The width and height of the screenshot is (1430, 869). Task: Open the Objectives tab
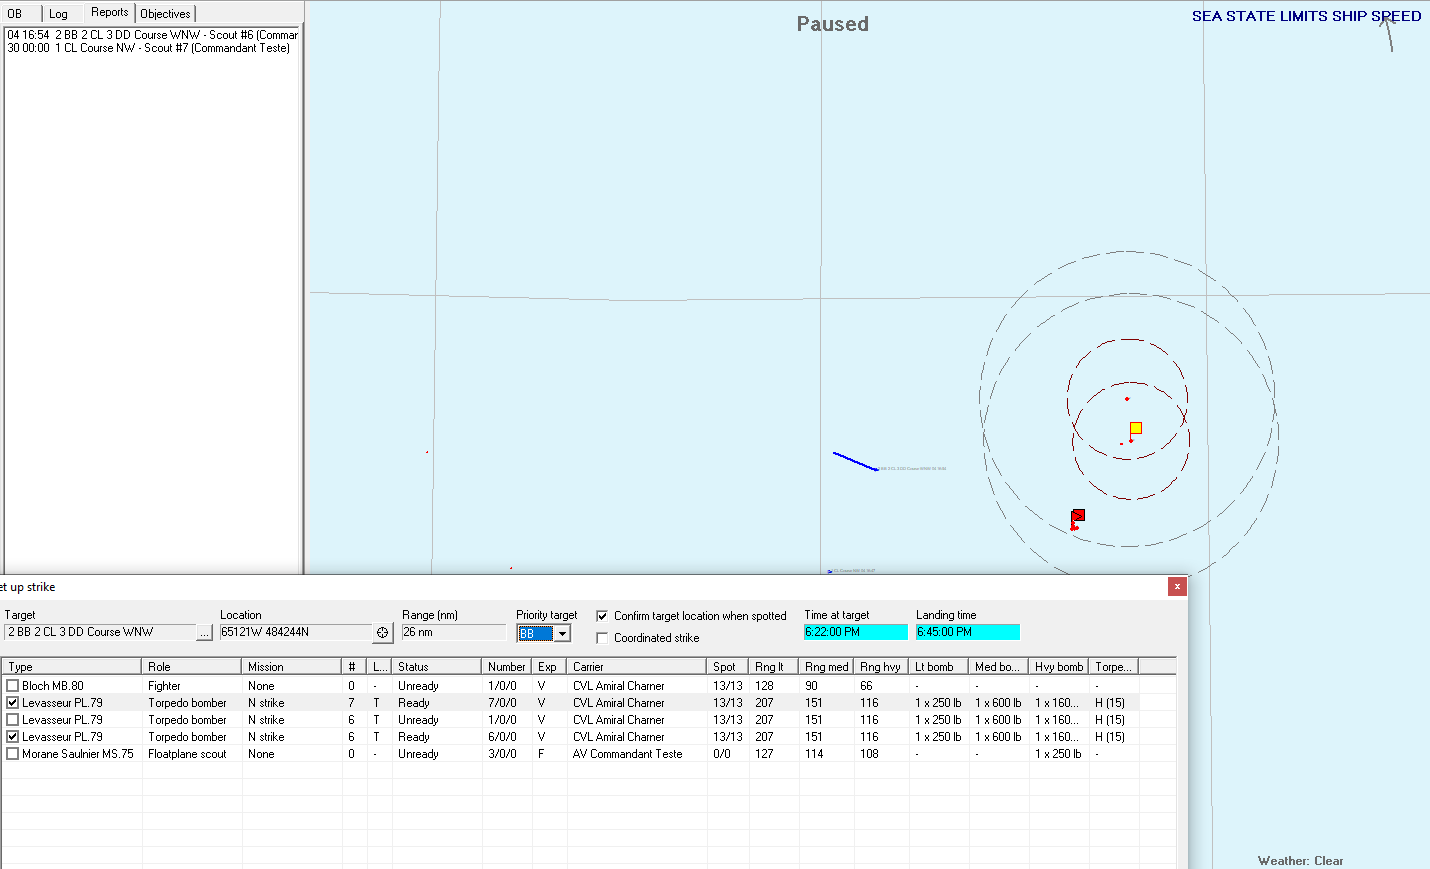(165, 14)
